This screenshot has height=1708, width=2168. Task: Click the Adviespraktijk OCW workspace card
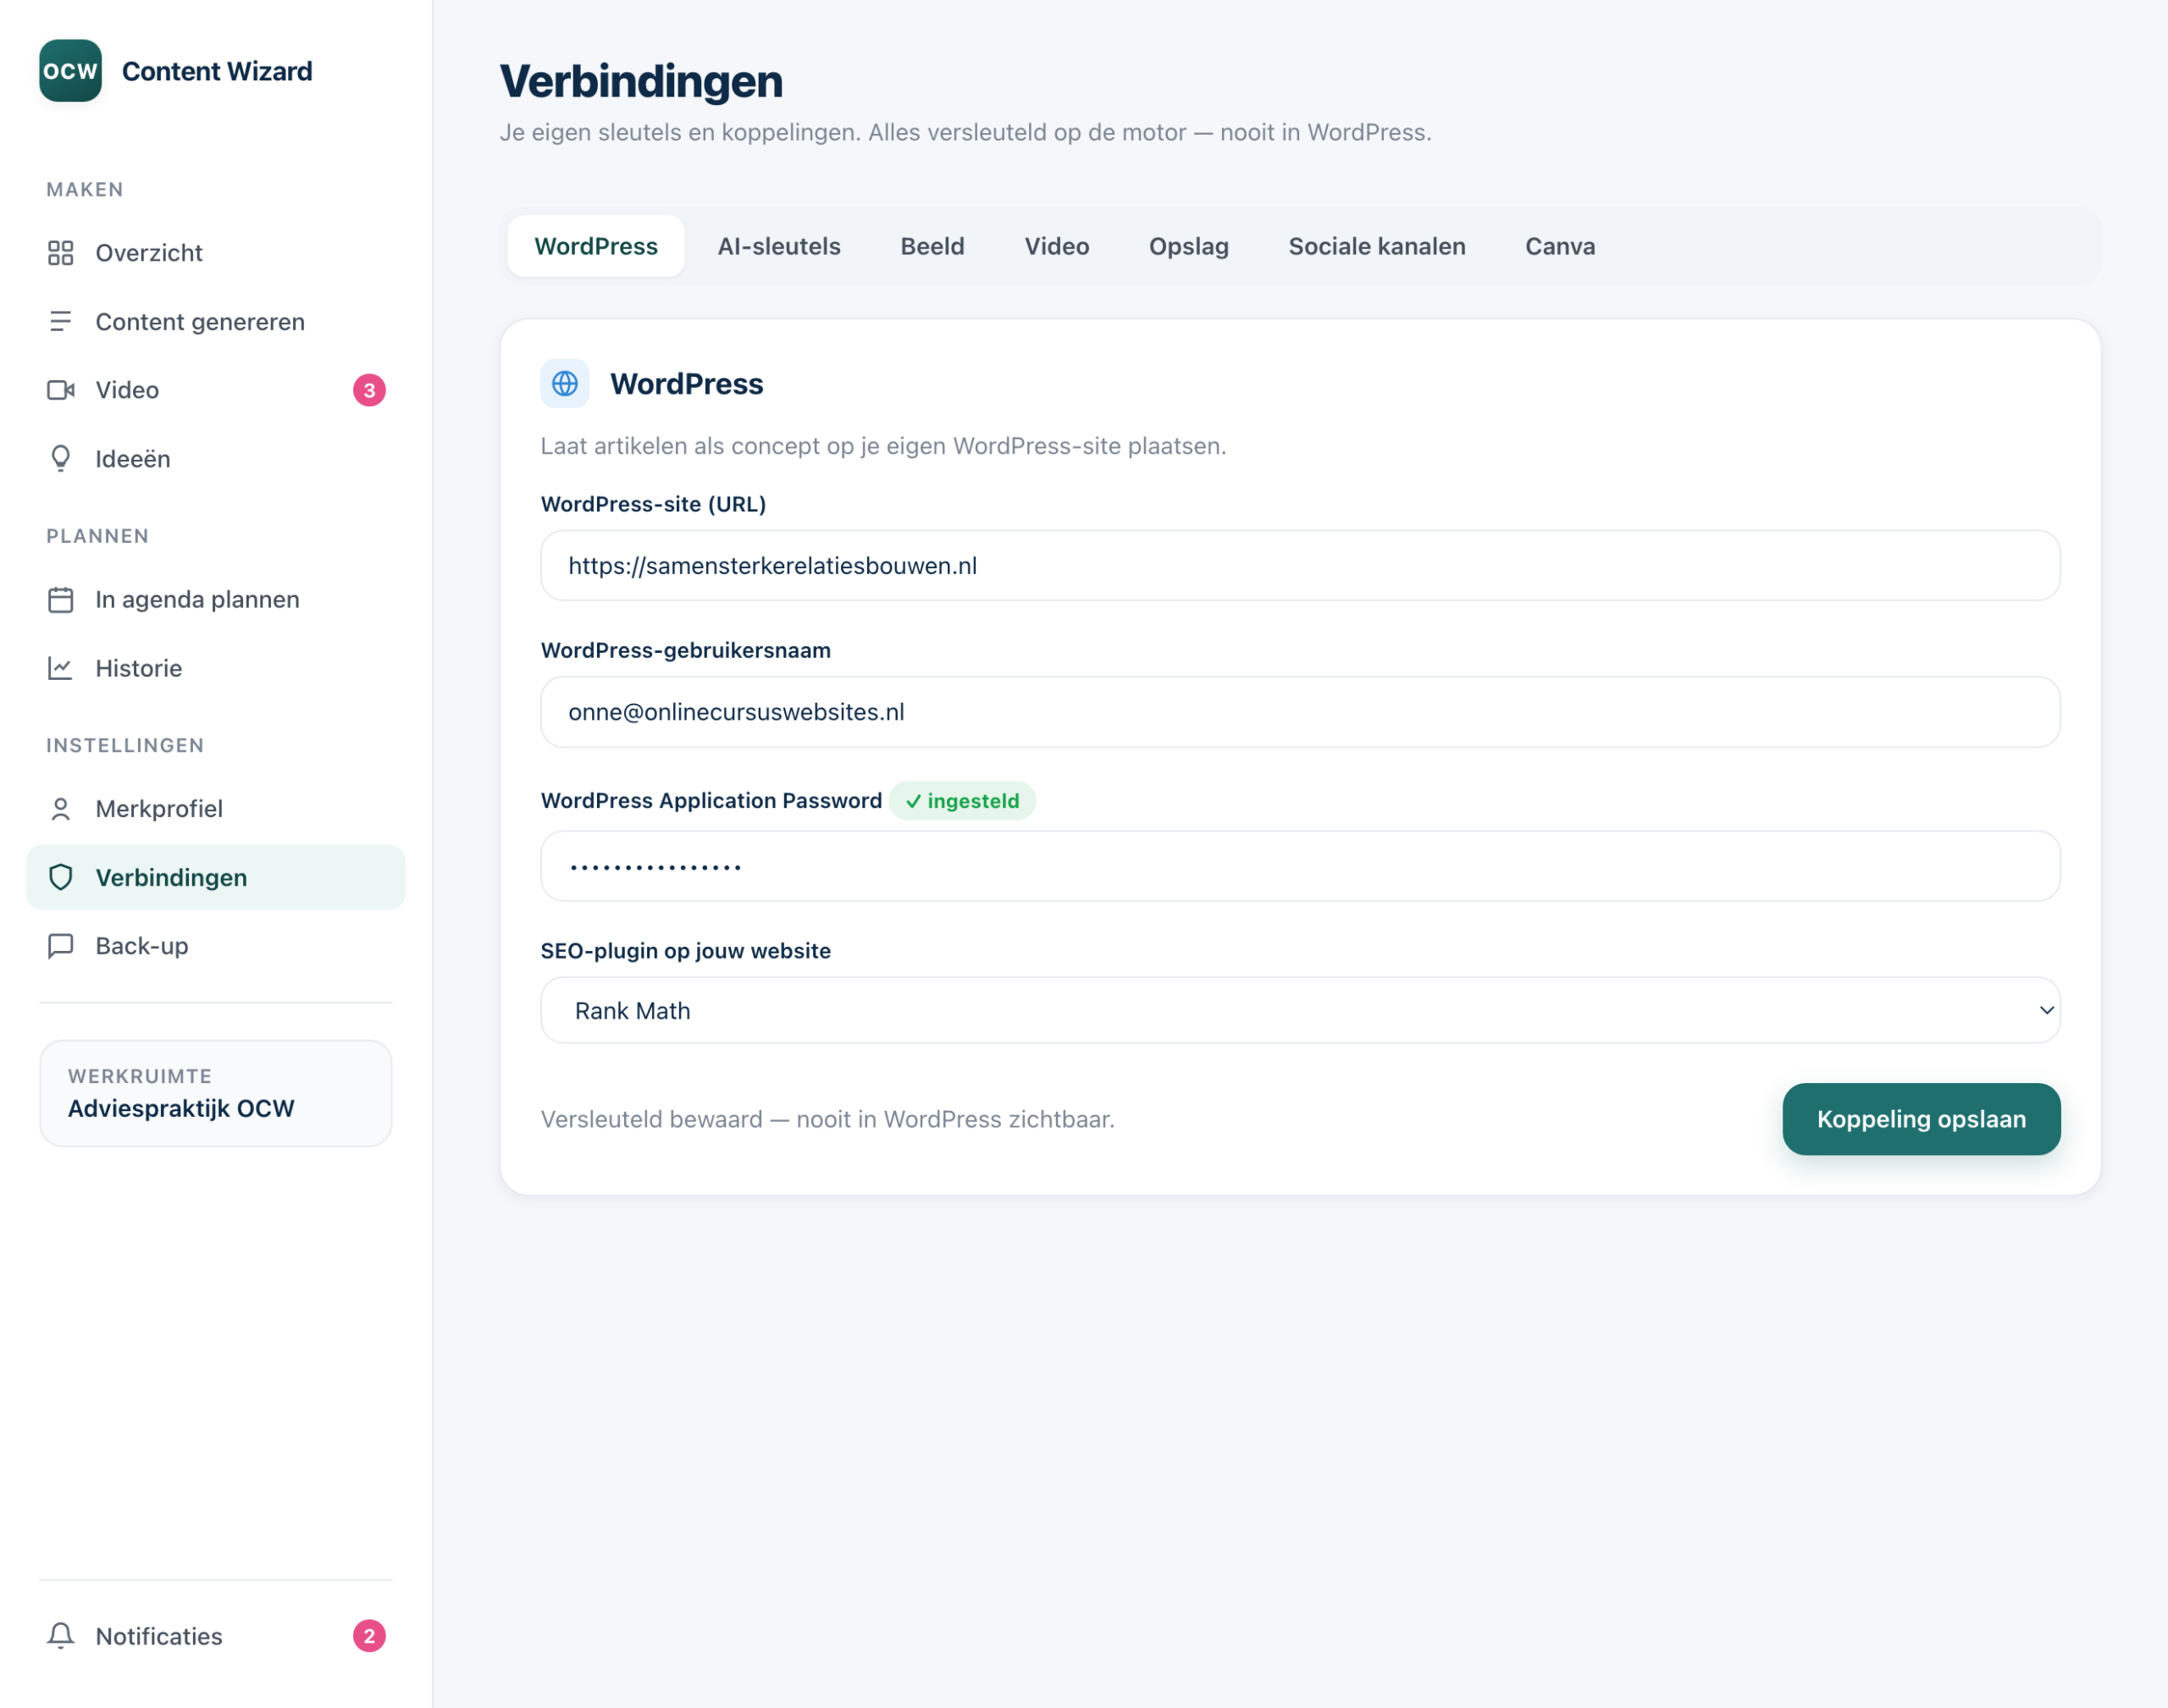click(216, 1093)
